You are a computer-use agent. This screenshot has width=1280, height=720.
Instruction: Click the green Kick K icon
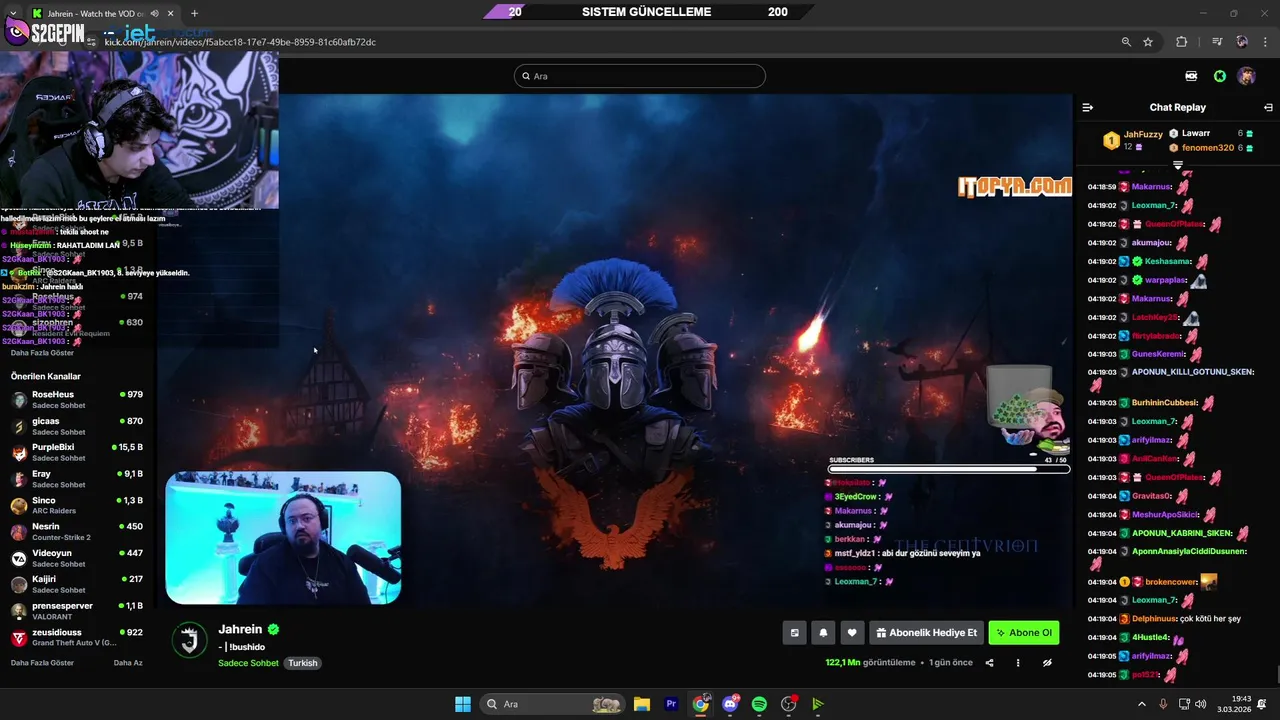[x=1220, y=76]
